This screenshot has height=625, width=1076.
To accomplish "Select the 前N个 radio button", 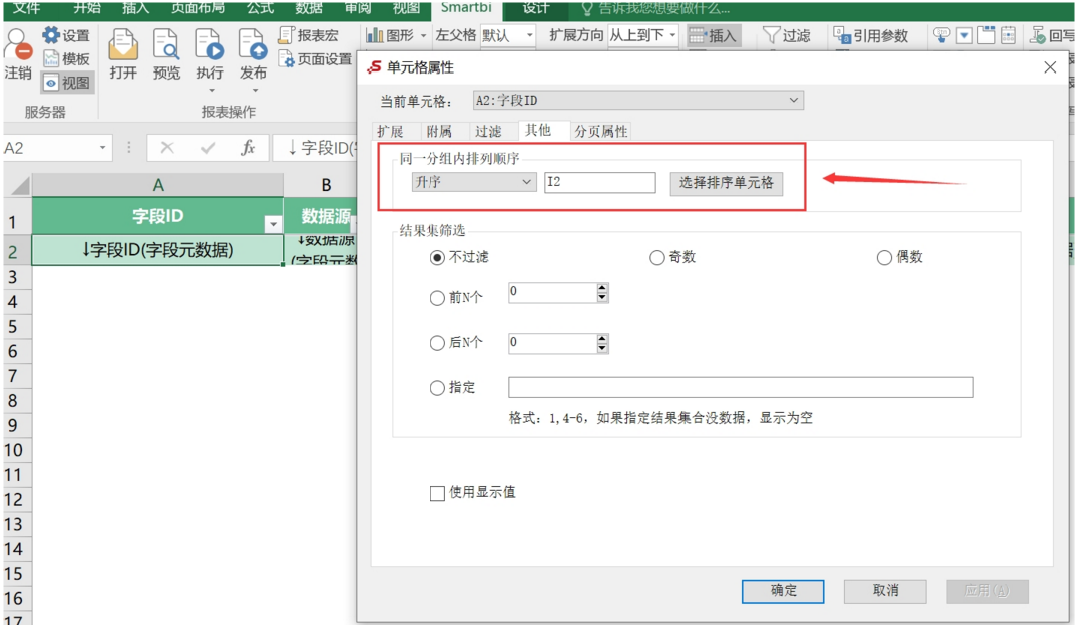I will [437, 298].
